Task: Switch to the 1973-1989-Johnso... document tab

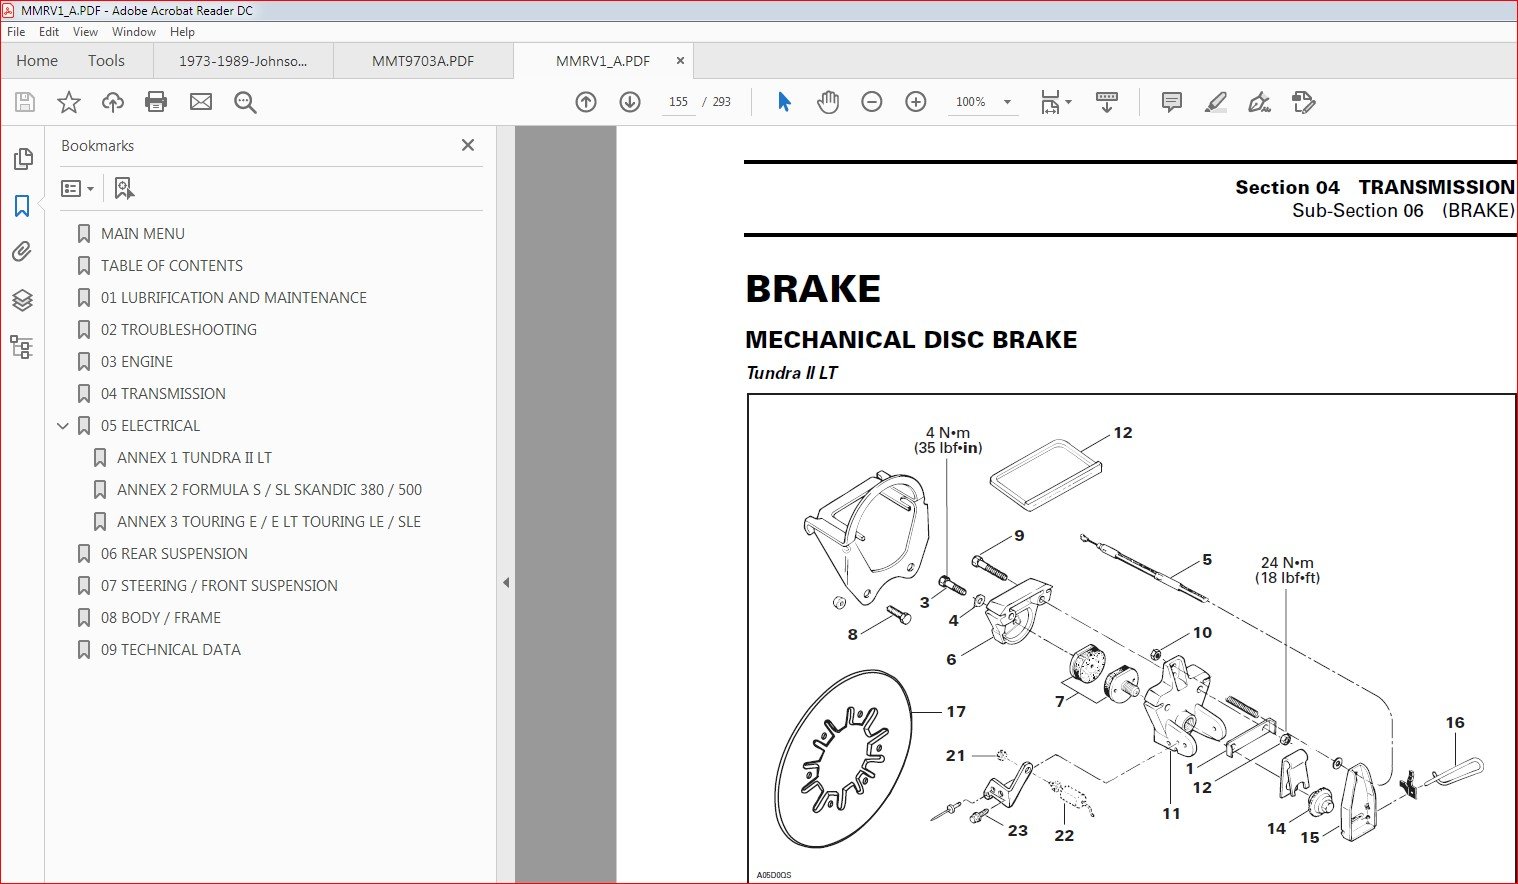Action: point(243,61)
